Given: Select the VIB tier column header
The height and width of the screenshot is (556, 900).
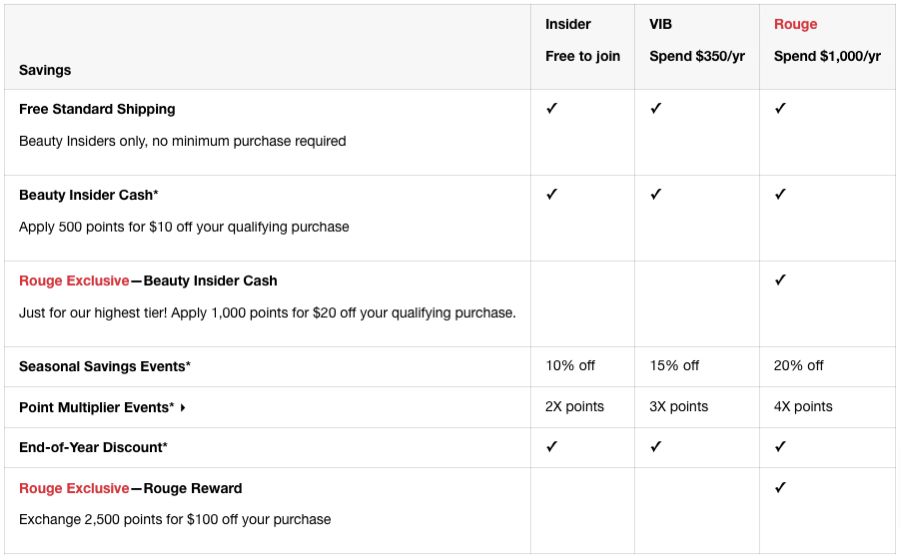Looking at the screenshot, I should coord(662,24).
